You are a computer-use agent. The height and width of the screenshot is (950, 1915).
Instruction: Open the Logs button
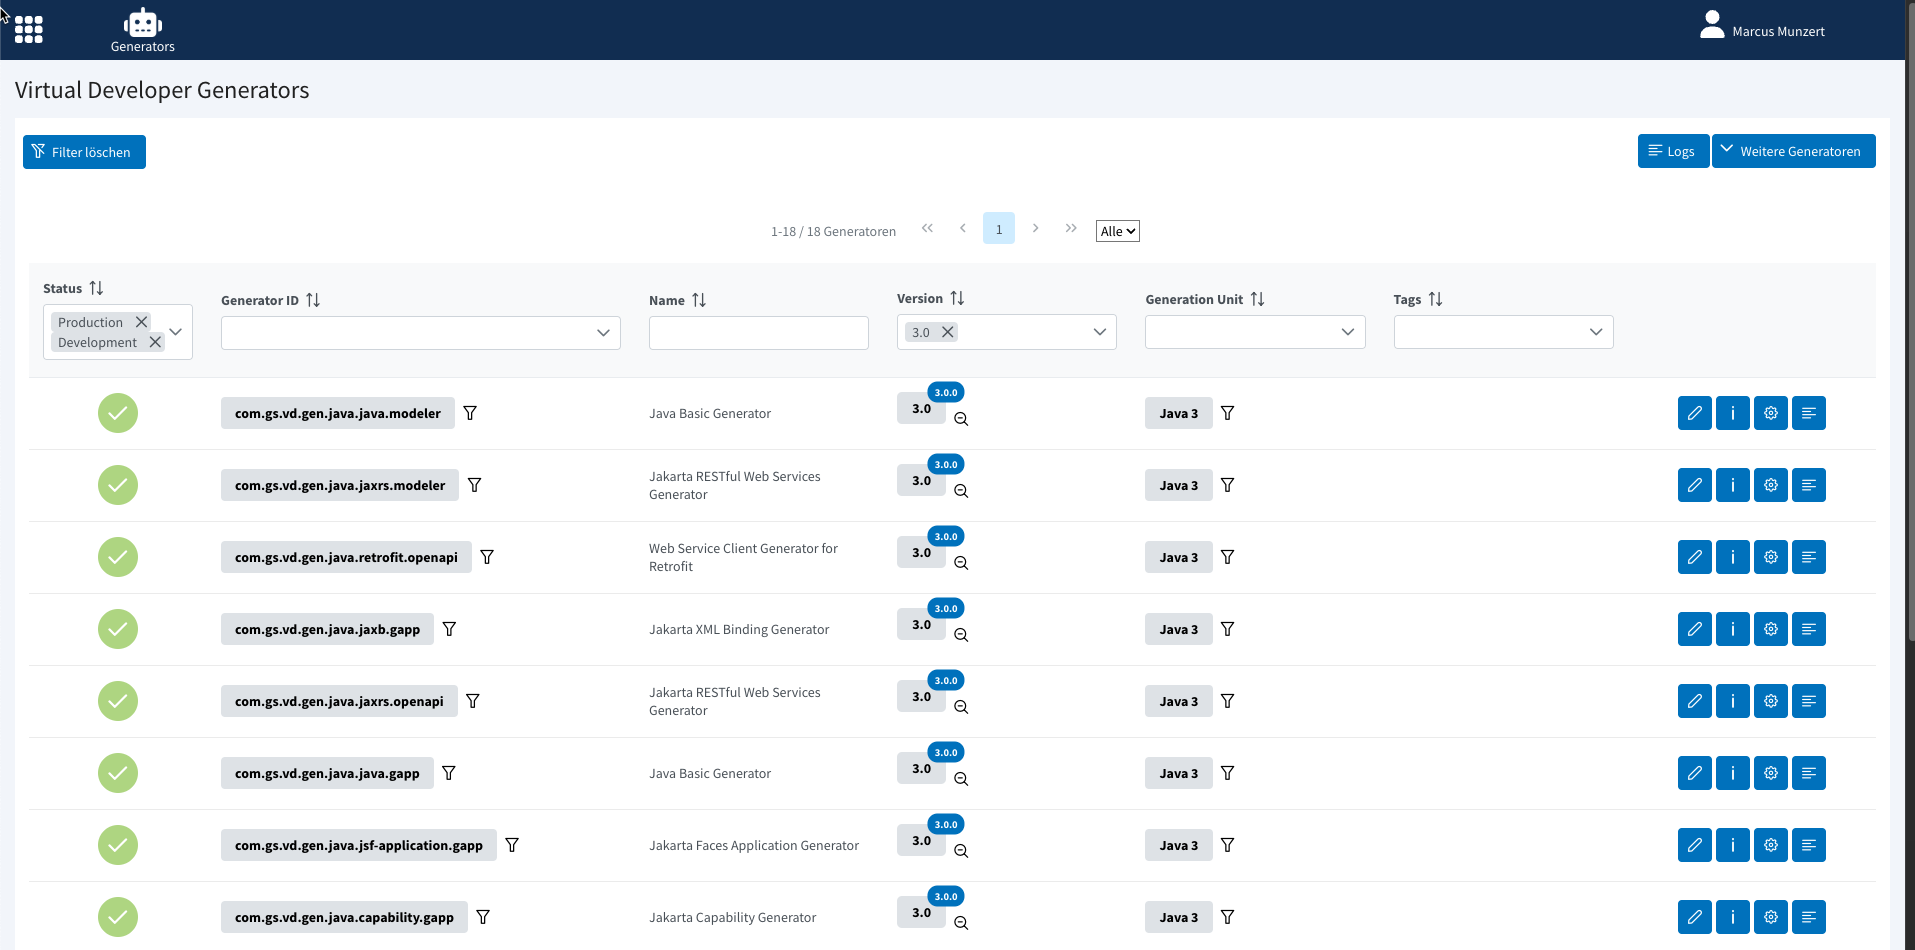pos(1673,151)
